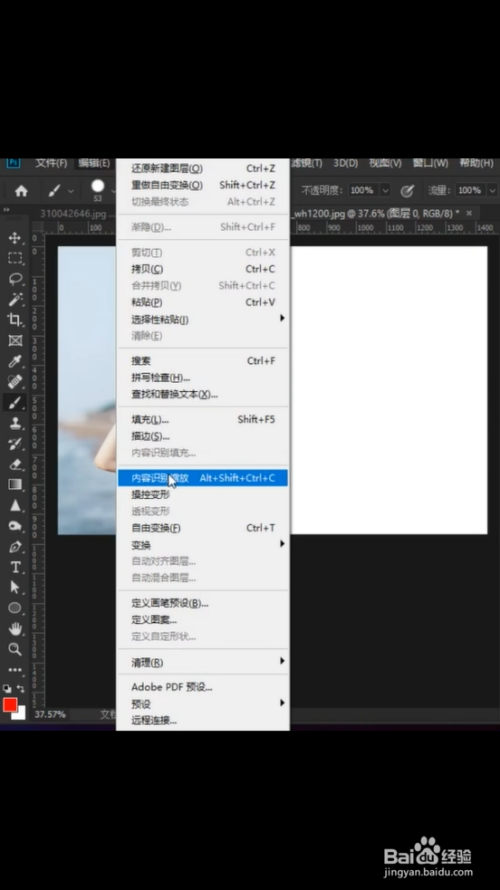Click the opacity 100% value field
Screen dimensions: 500x890
[x=362, y=191]
